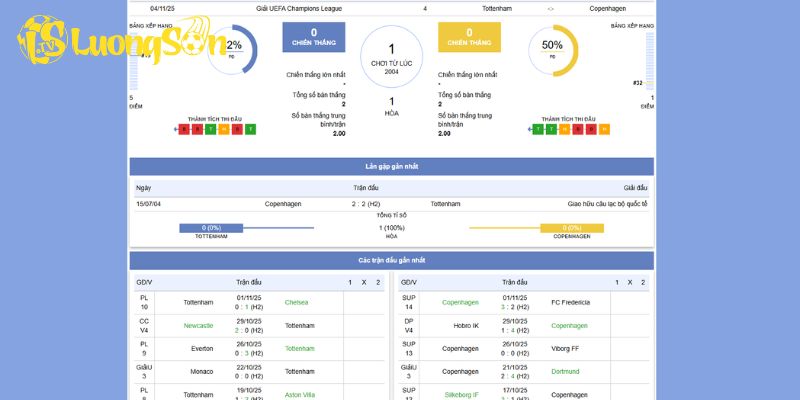Click the center 'Chơi từ lúc 2004' circle
The height and width of the screenshot is (400, 800).
[391, 54]
